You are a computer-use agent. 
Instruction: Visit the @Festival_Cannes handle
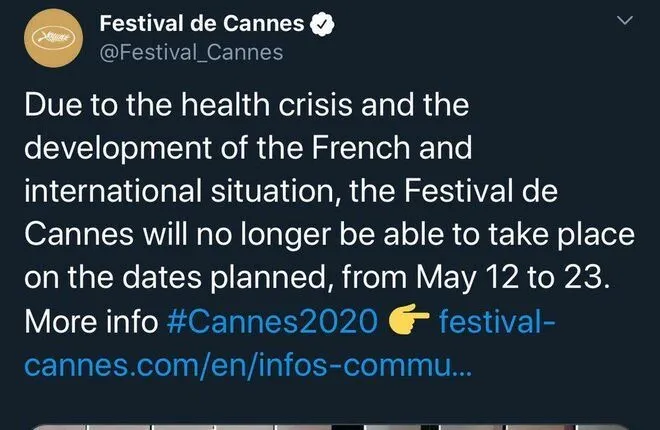193,52
